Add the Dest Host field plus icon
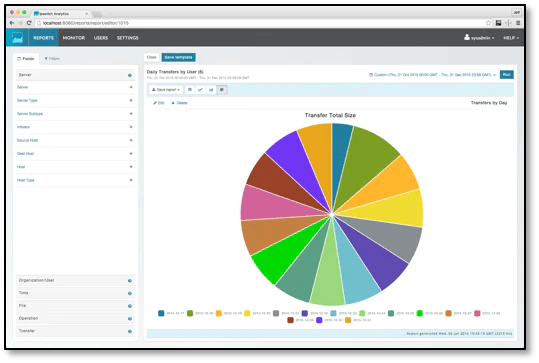The height and width of the screenshot is (363, 539). click(131, 154)
